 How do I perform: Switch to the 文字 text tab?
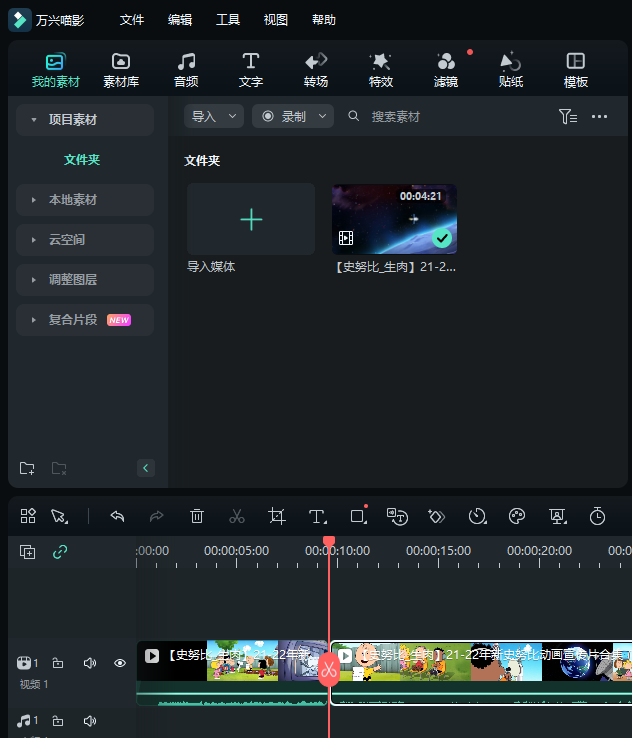(x=251, y=70)
